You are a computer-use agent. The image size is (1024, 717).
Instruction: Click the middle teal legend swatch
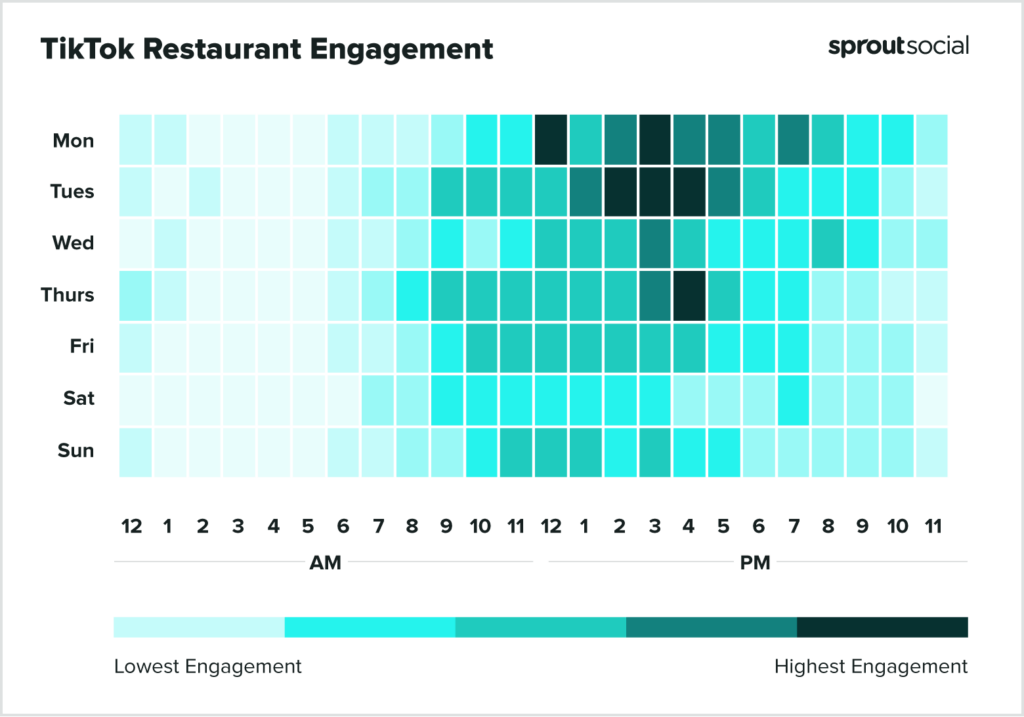click(540, 627)
